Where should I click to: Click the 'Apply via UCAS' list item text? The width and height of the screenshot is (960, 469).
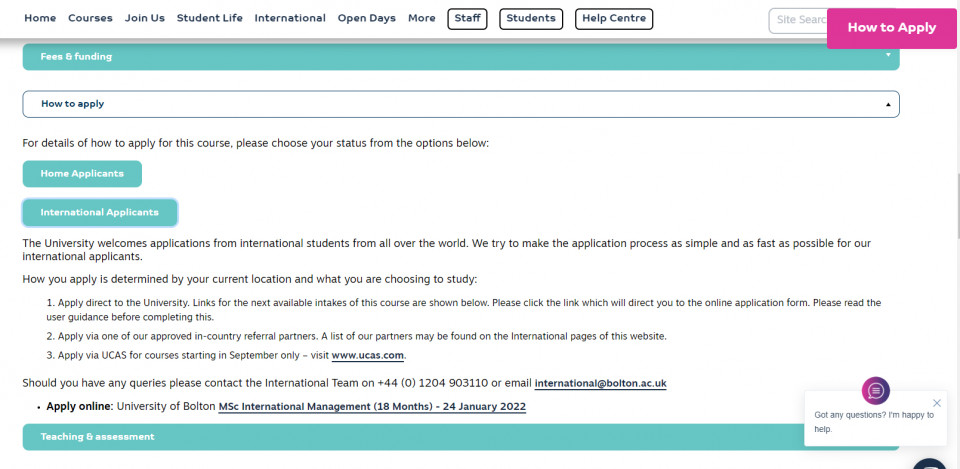tap(227, 355)
